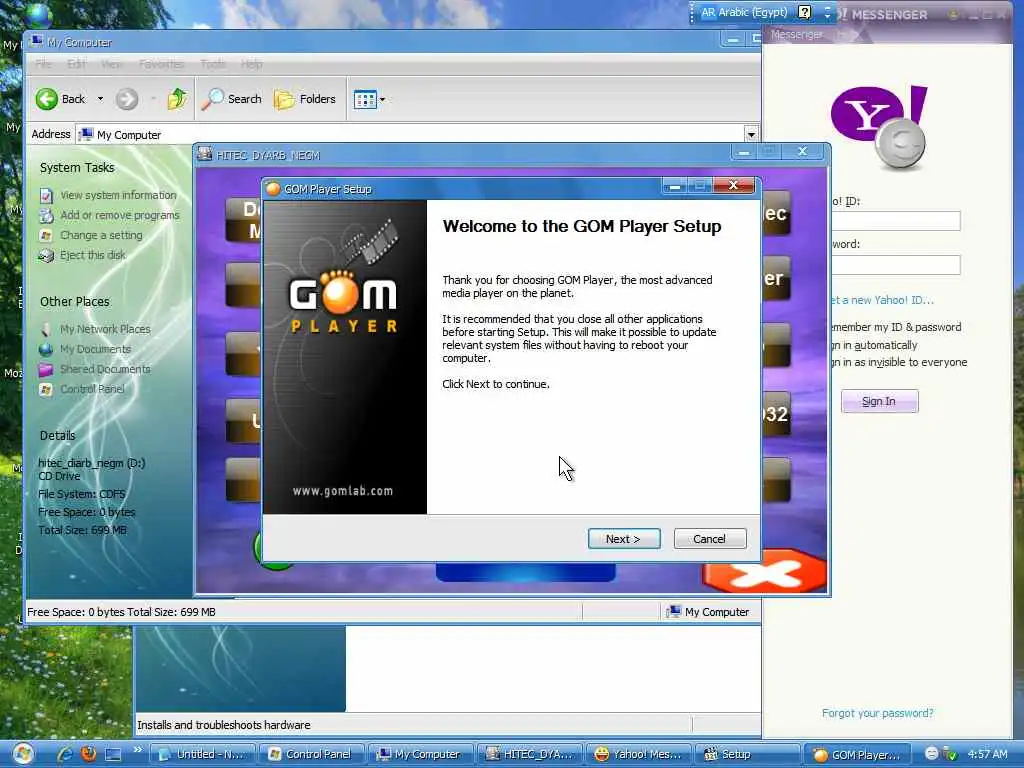Switch to Yahoo! Messenger taskbar button

tap(638, 754)
